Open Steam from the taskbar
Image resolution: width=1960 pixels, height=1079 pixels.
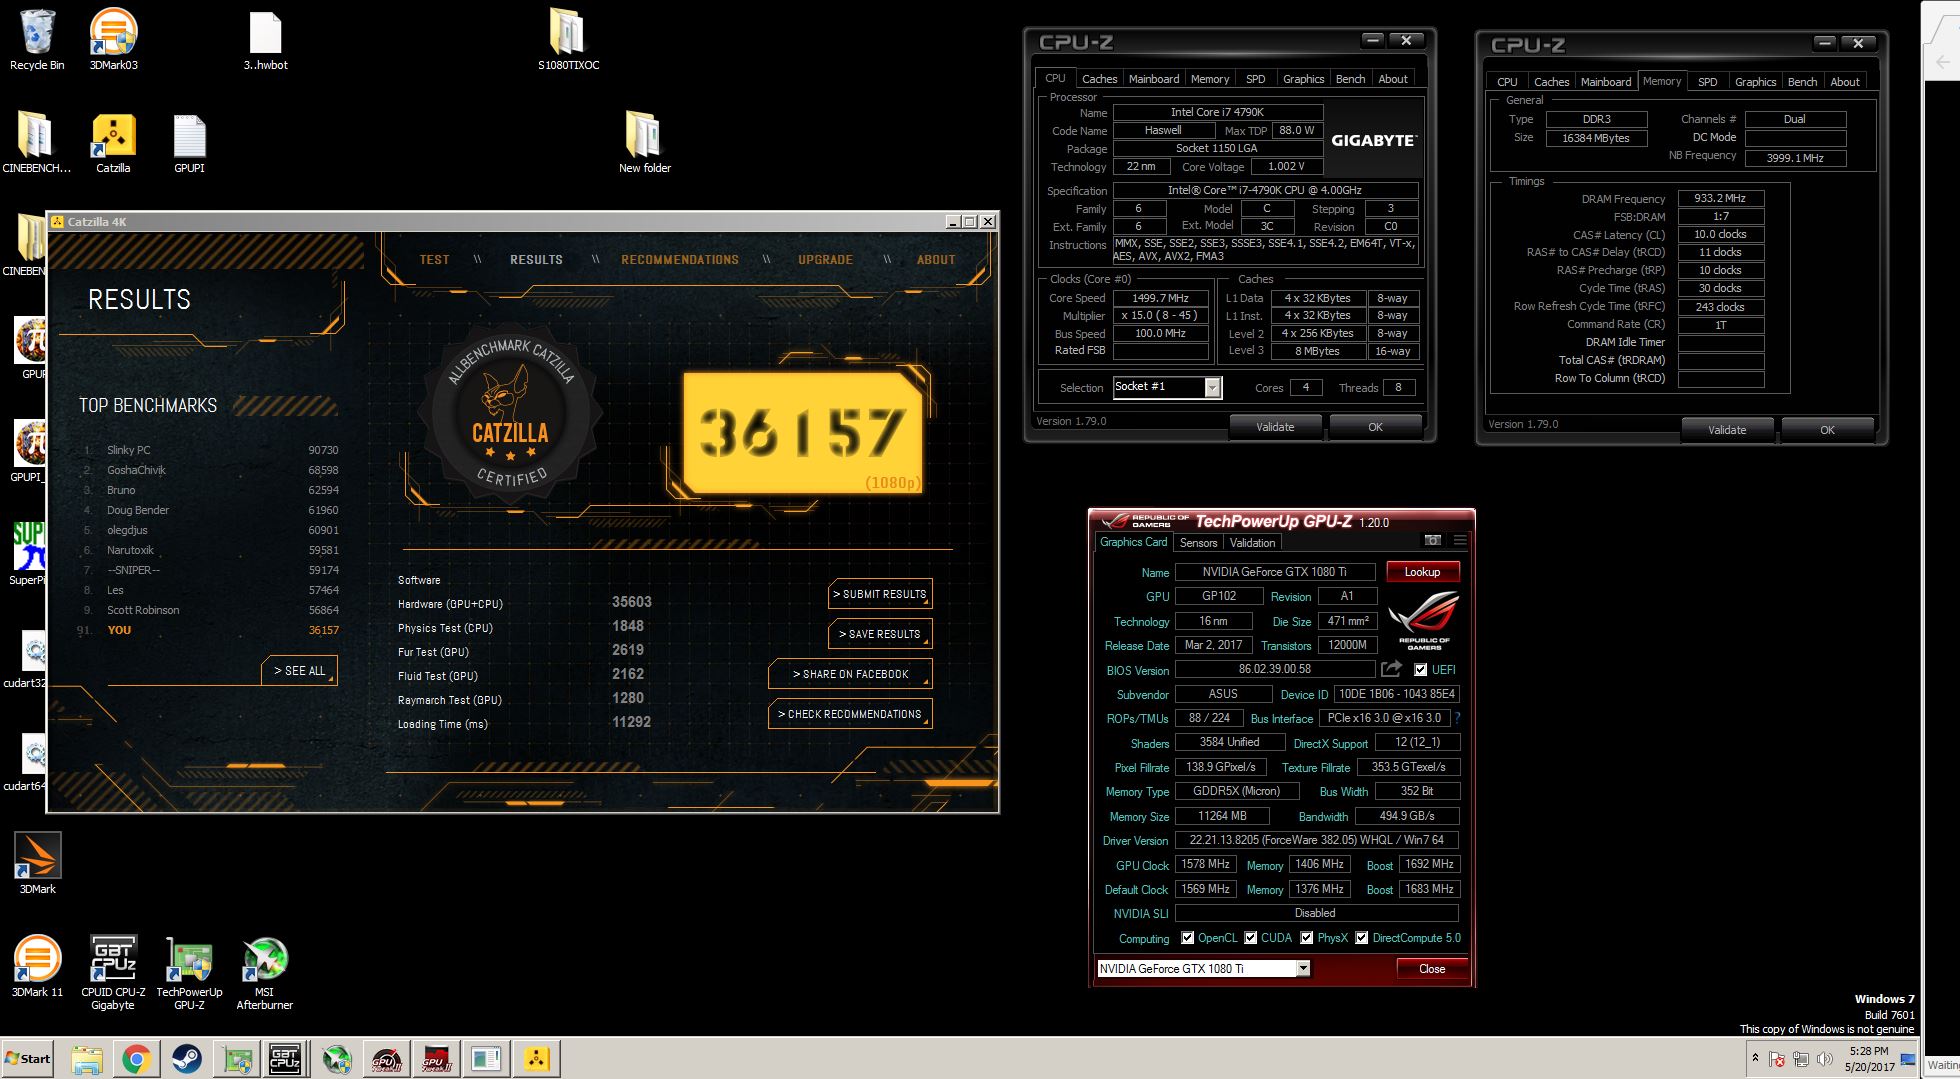186,1059
